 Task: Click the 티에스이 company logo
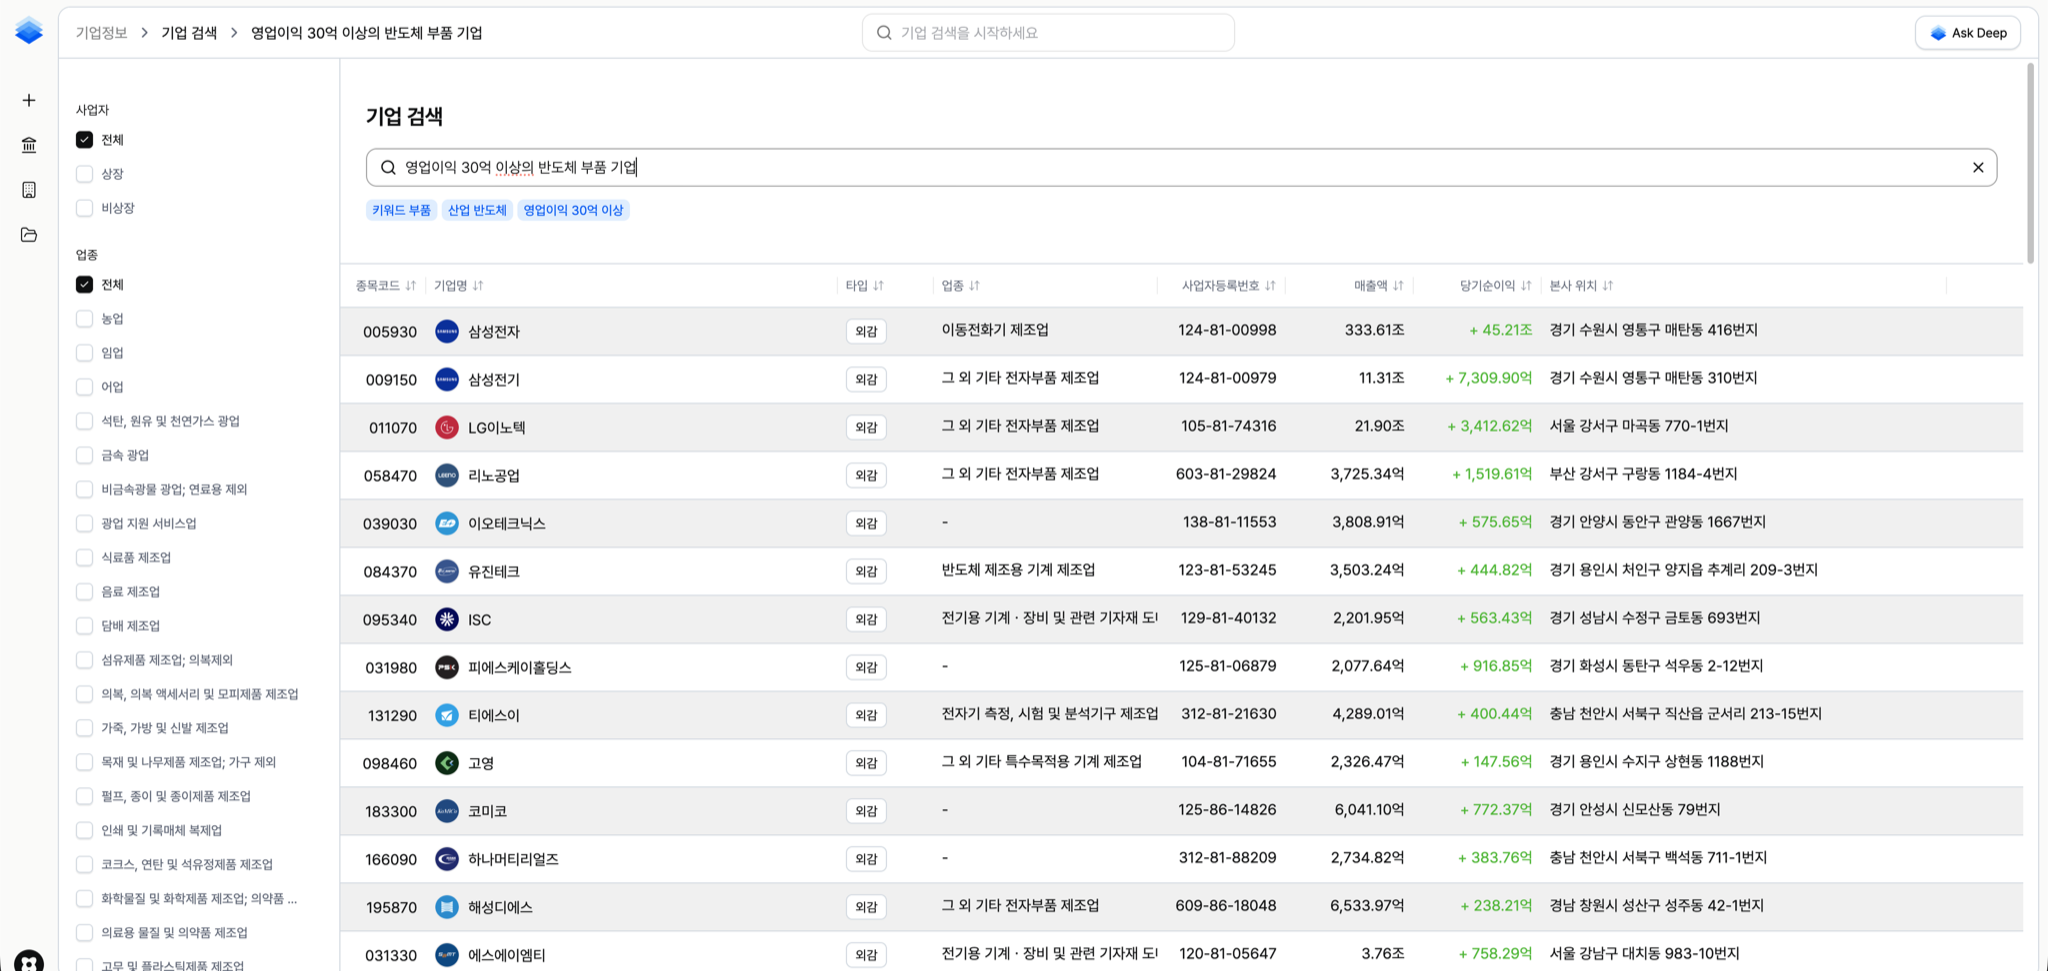(x=447, y=715)
